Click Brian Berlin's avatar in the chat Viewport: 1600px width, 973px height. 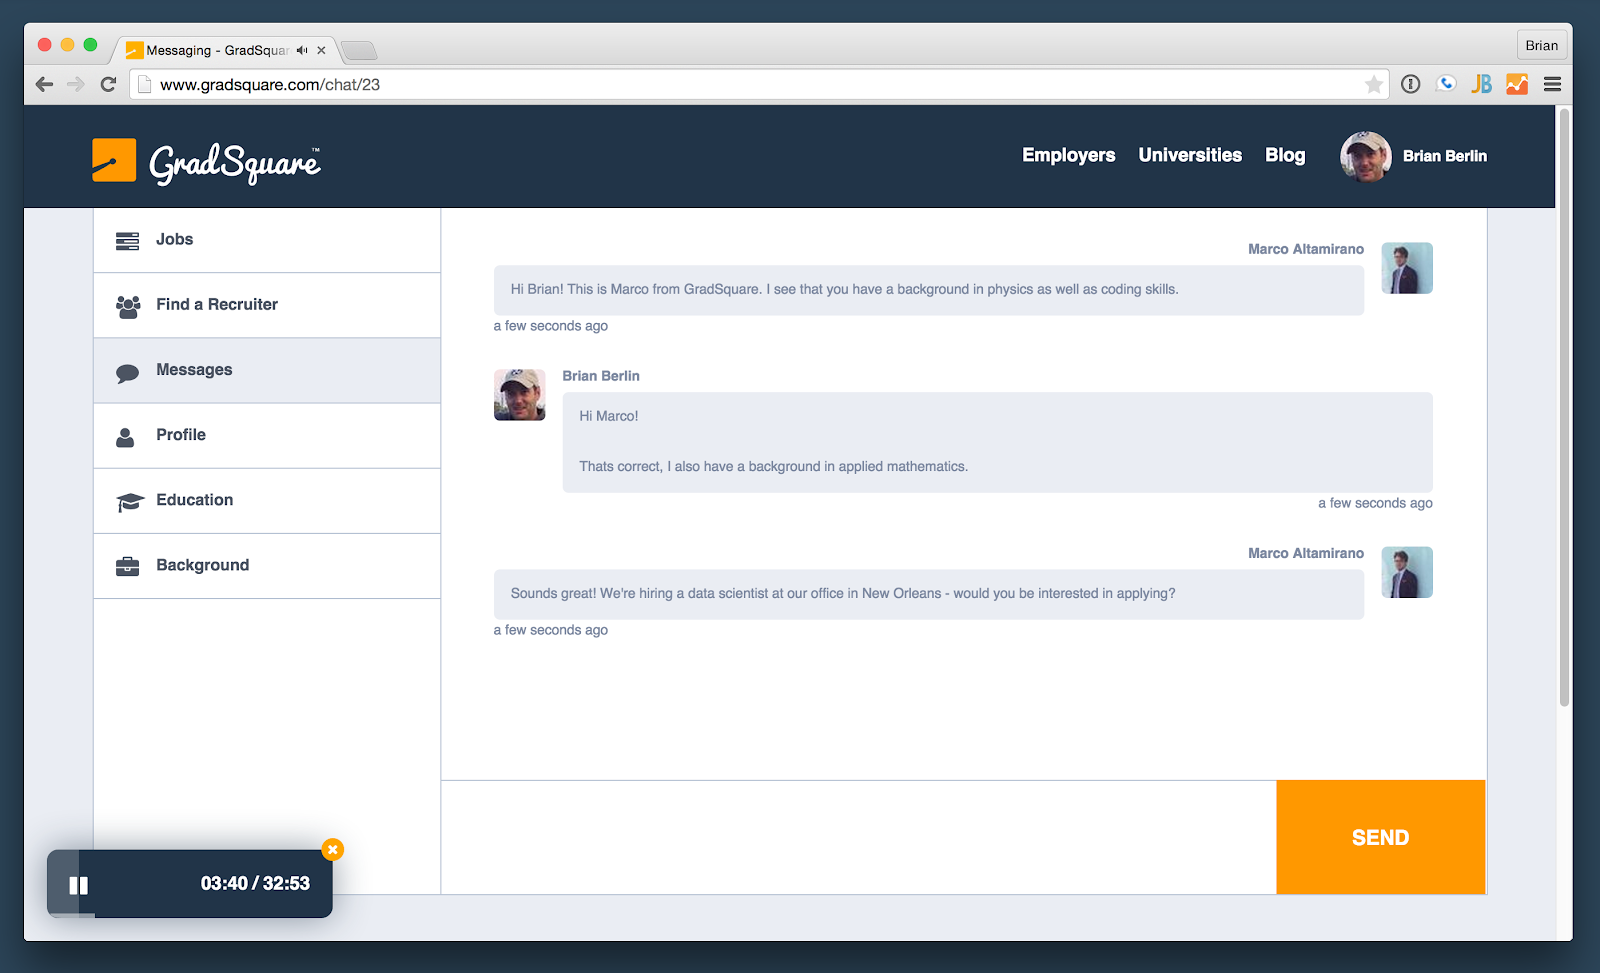tap(520, 395)
